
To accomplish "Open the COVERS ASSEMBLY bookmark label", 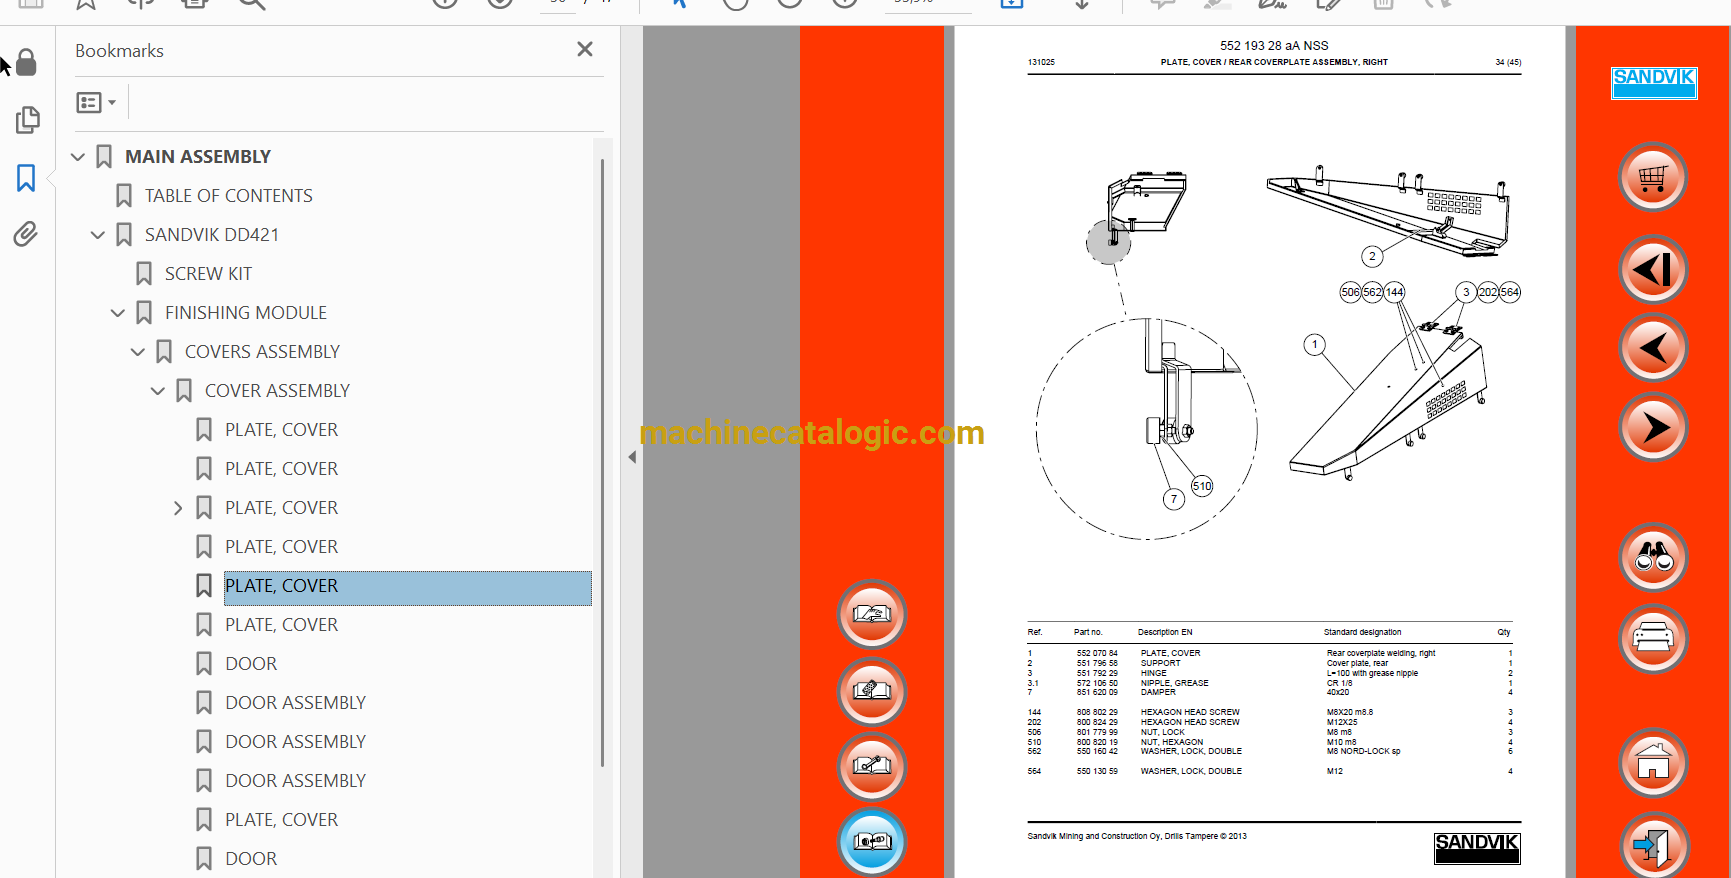I will click(x=262, y=352).
